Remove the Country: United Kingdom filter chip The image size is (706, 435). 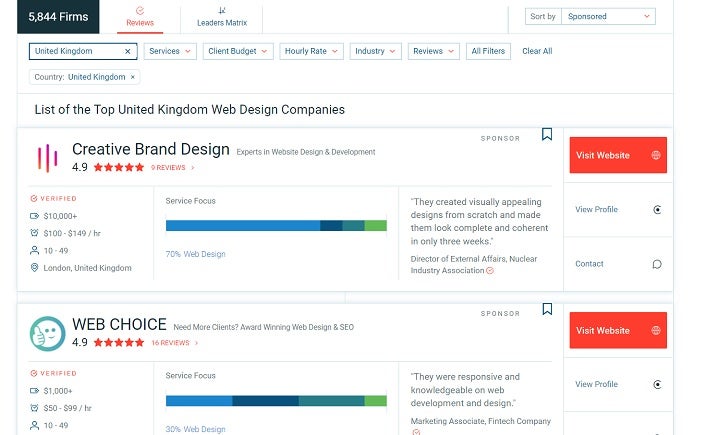pos(134,77)
